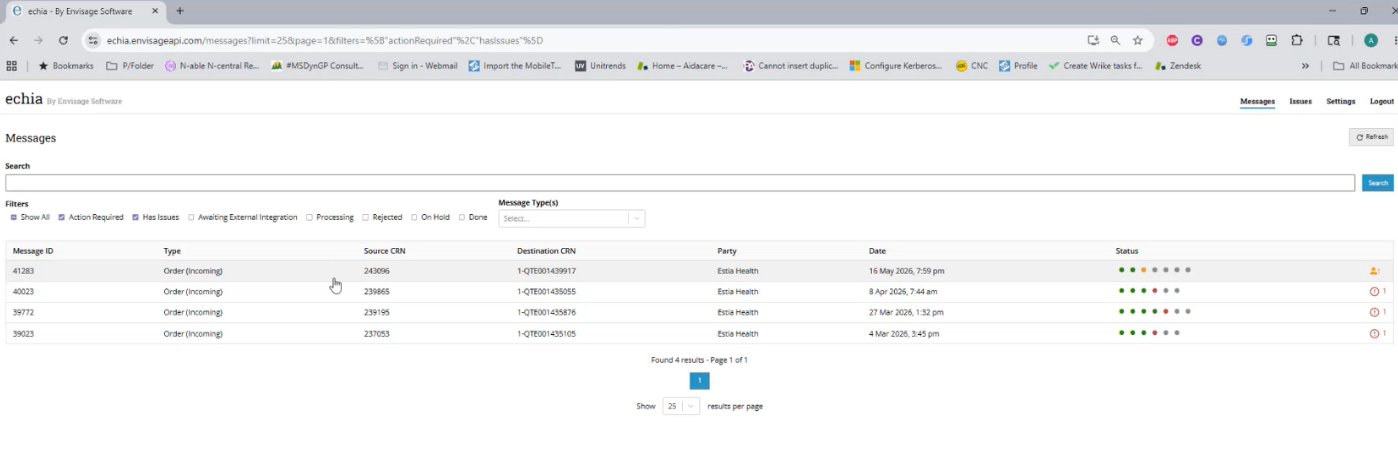
Task: Click the install app icon in address bar
Action: click(1093, 40)
